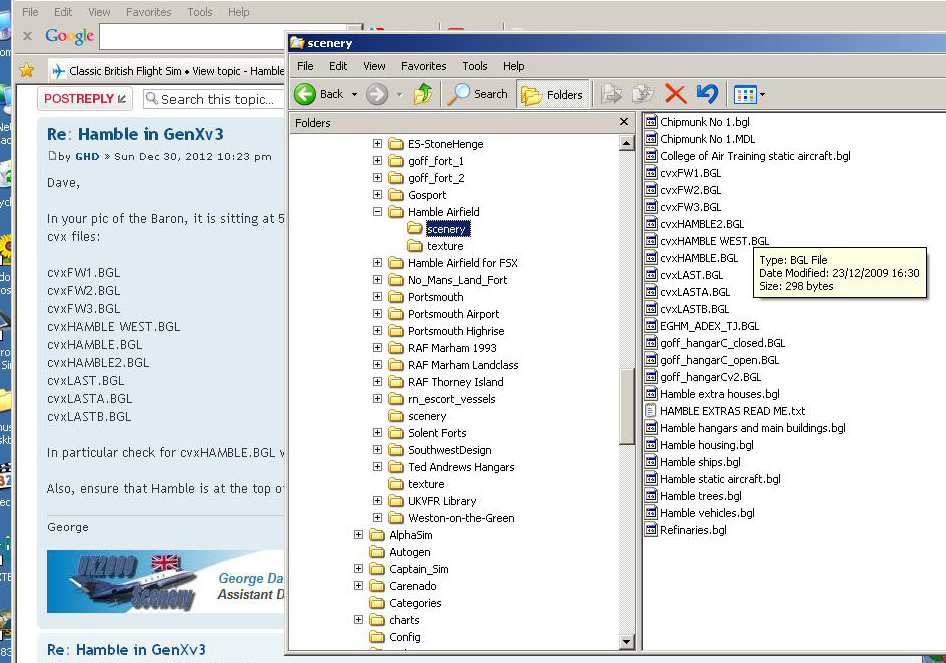Select the No_Mans_Land_Fort folder
The height and width of the screenshot is (663, 946).
click(457, 280)
